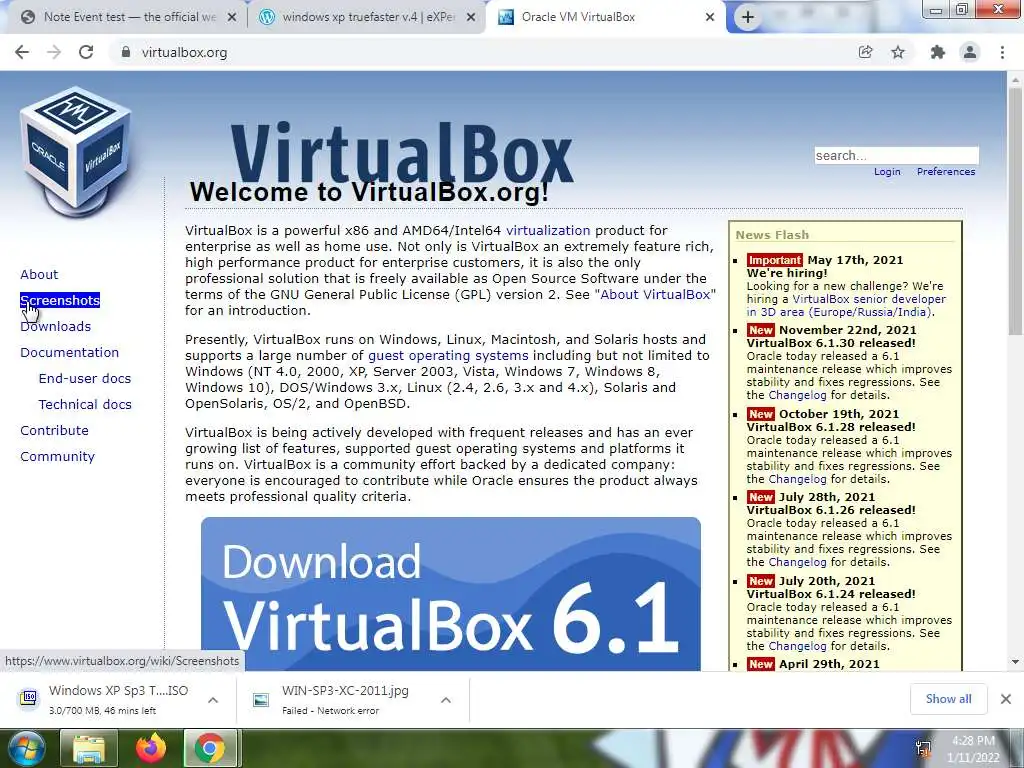Close the windows xp truefaster tab
Image resolution: width=1024 pixels, height=768 pixels.
click(x=471, y=18)
